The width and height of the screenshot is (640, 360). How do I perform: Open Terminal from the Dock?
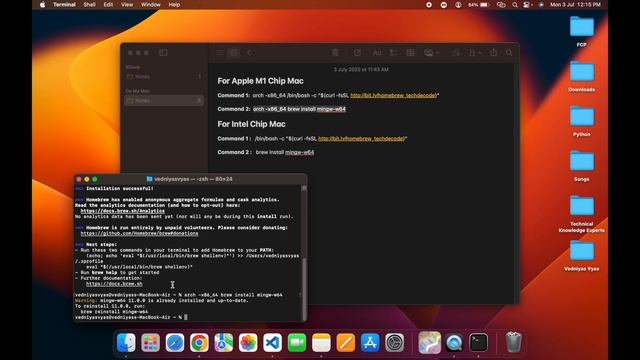pos(478,342)
